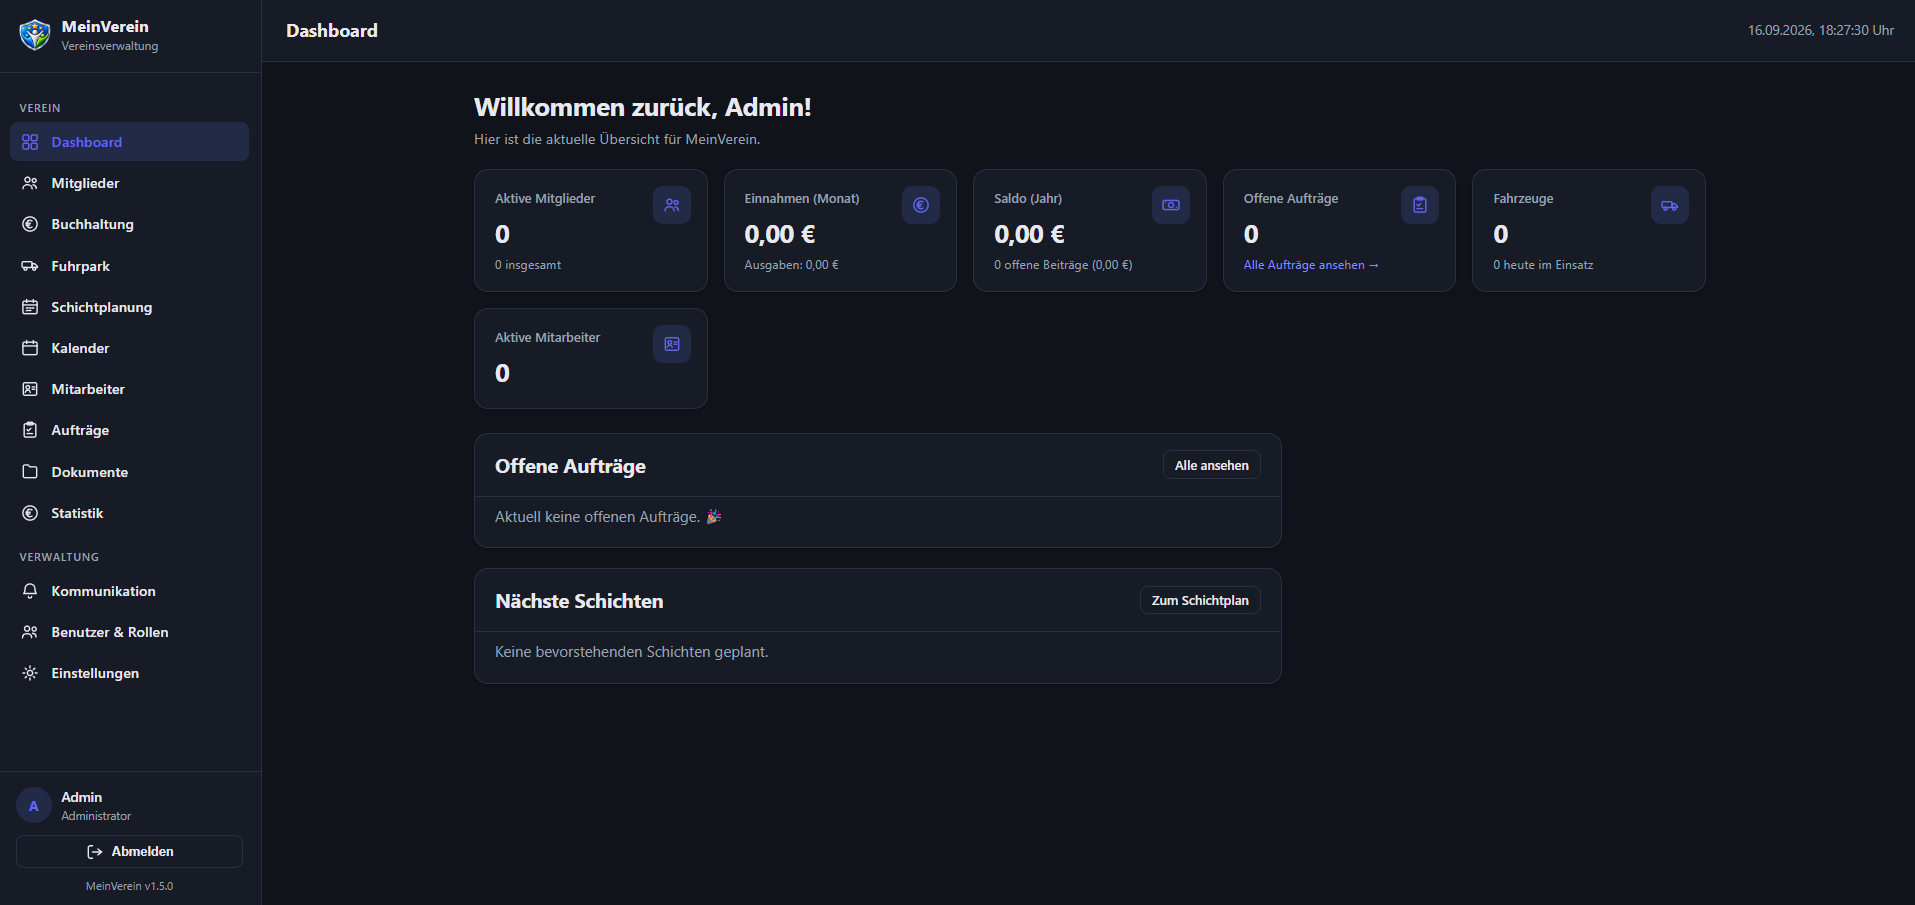Click the Nächste Schichten heading

[x=579, y=601]
